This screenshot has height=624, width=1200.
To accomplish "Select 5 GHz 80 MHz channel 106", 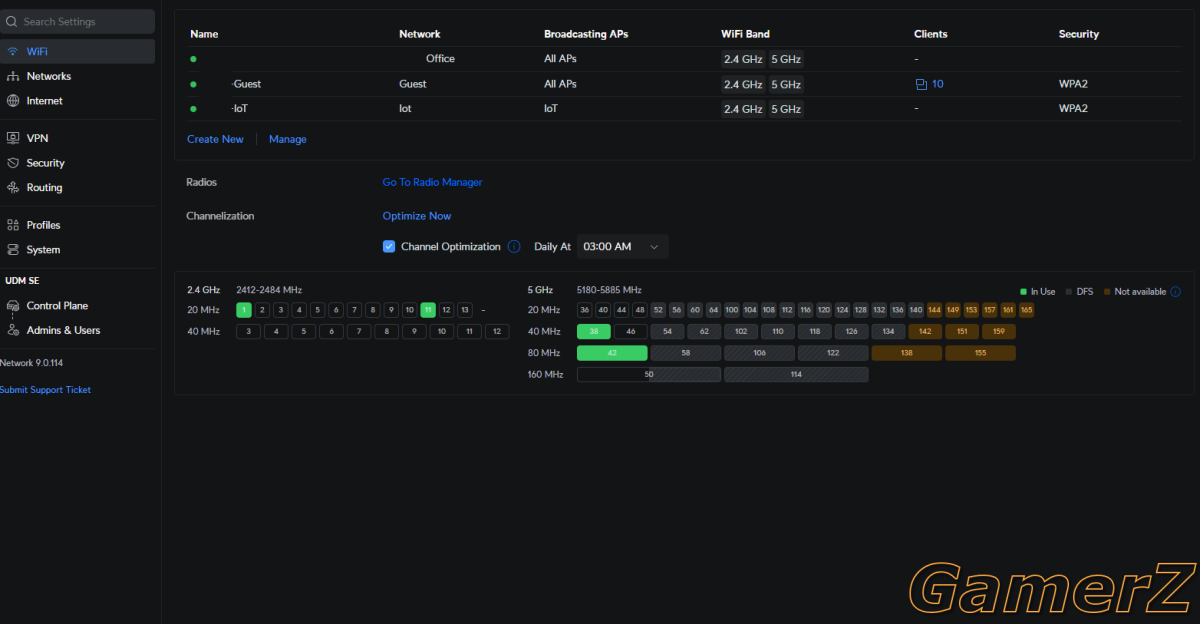I will (759, 353).
